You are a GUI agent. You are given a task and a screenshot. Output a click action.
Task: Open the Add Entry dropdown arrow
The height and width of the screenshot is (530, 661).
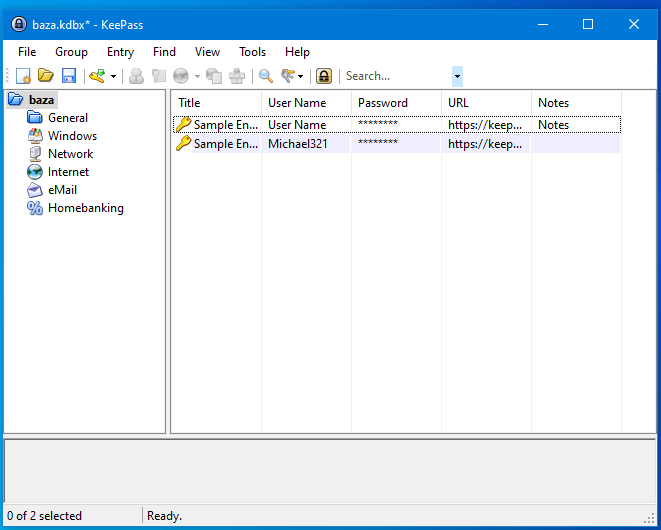coord(113,76)
